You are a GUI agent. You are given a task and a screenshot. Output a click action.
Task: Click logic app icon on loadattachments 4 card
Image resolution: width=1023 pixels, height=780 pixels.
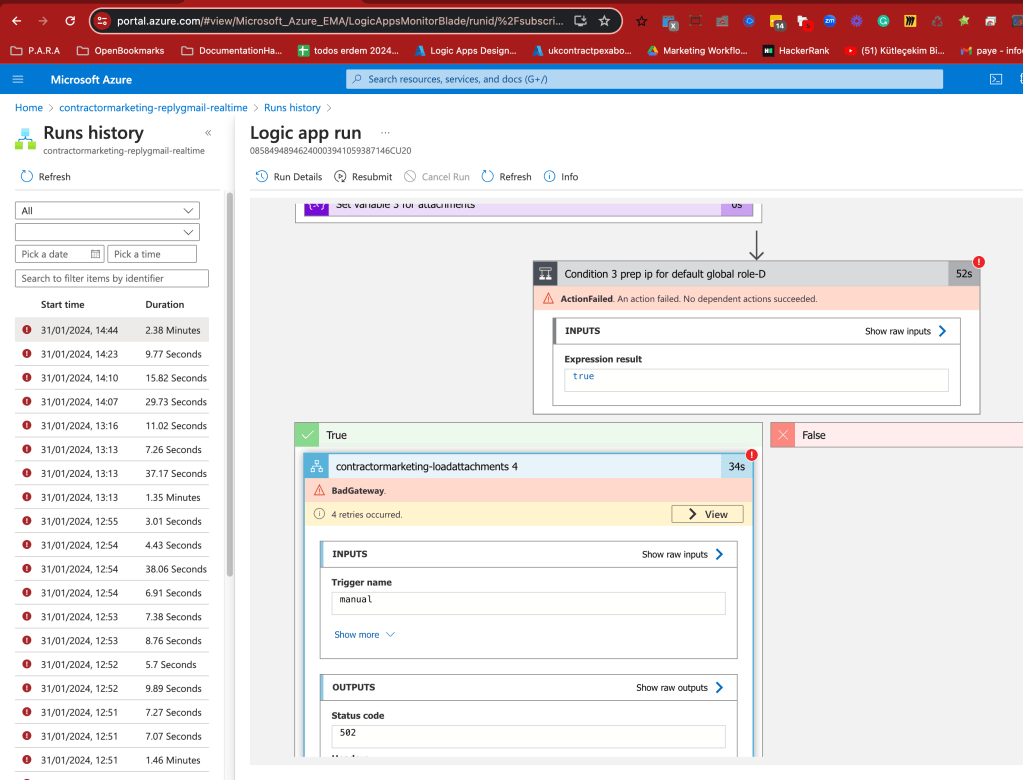tap(316, 466)
